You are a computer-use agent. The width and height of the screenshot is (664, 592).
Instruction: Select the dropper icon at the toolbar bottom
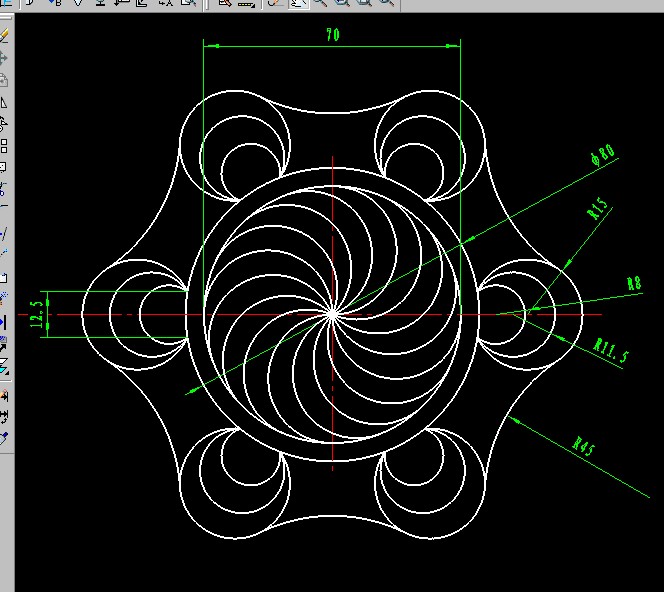(x=4, y=439)
